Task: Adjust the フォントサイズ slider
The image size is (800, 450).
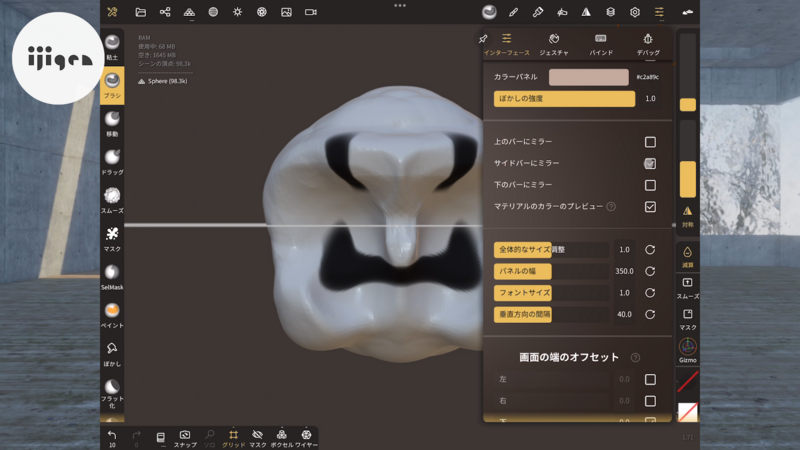Action: pos(551,293)
